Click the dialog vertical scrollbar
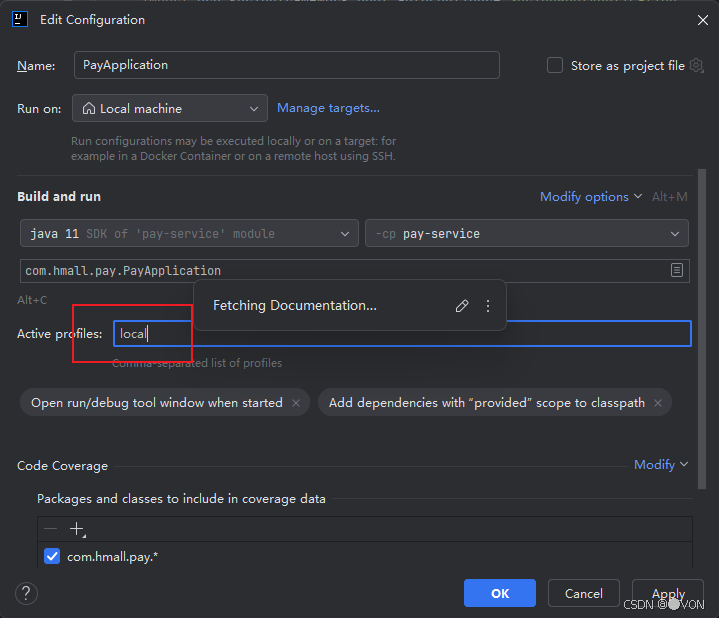Image resolution: width=719 pixels, height=618 pixels. pos(702,329)
